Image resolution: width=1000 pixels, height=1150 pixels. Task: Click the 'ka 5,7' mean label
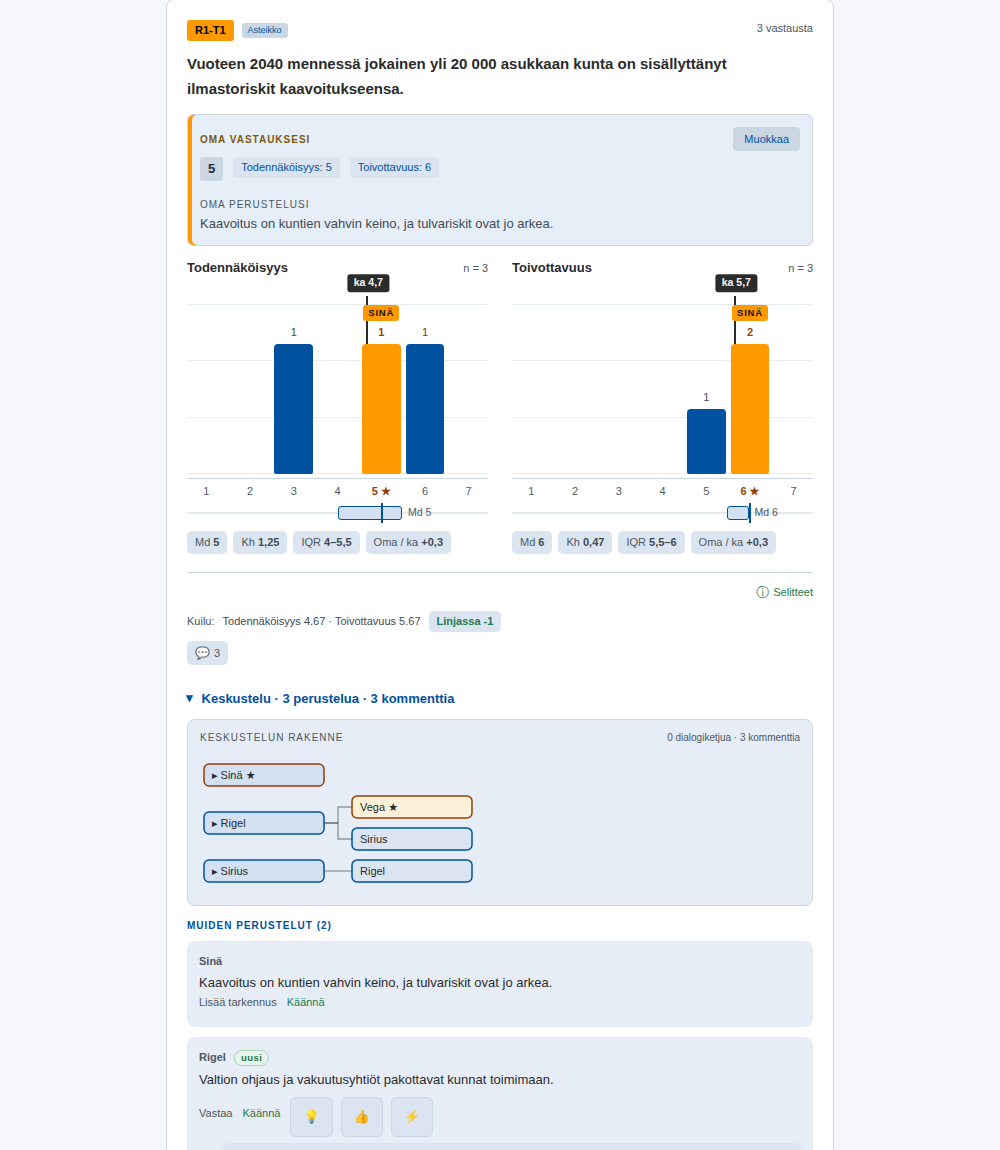tap(737, 282)
